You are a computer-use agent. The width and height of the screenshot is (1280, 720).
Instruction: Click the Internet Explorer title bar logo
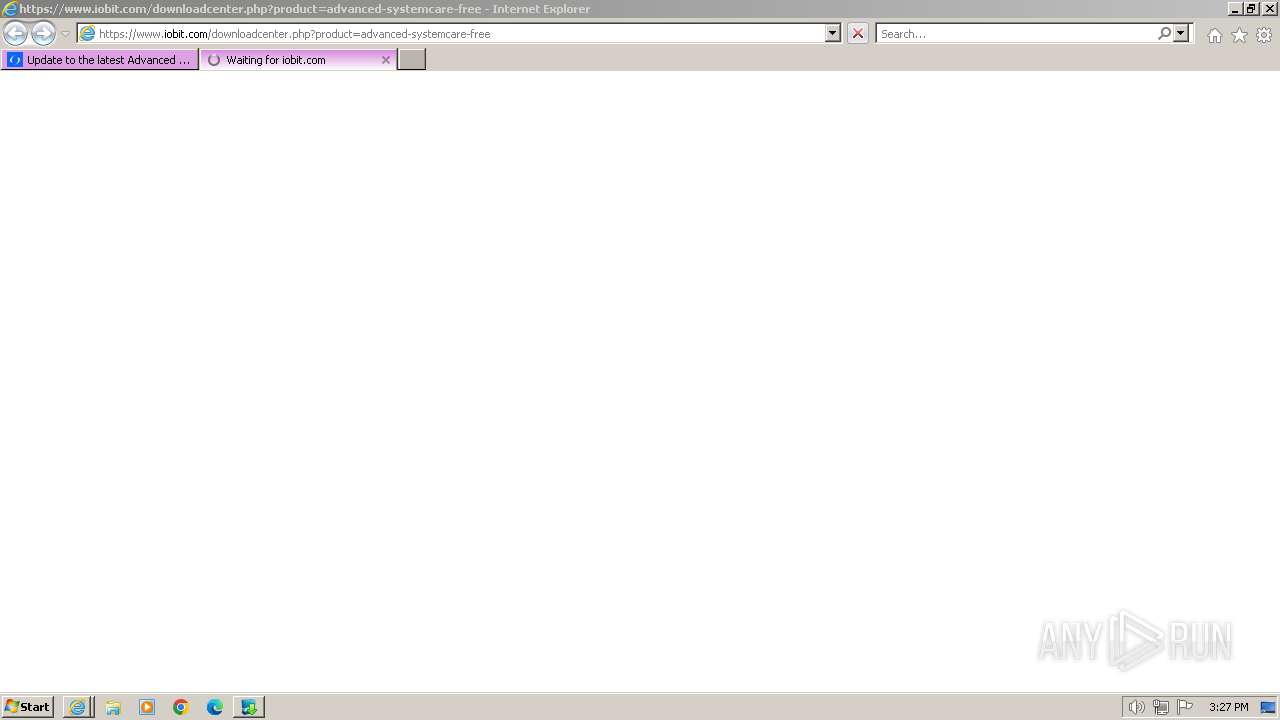(10, 9)
